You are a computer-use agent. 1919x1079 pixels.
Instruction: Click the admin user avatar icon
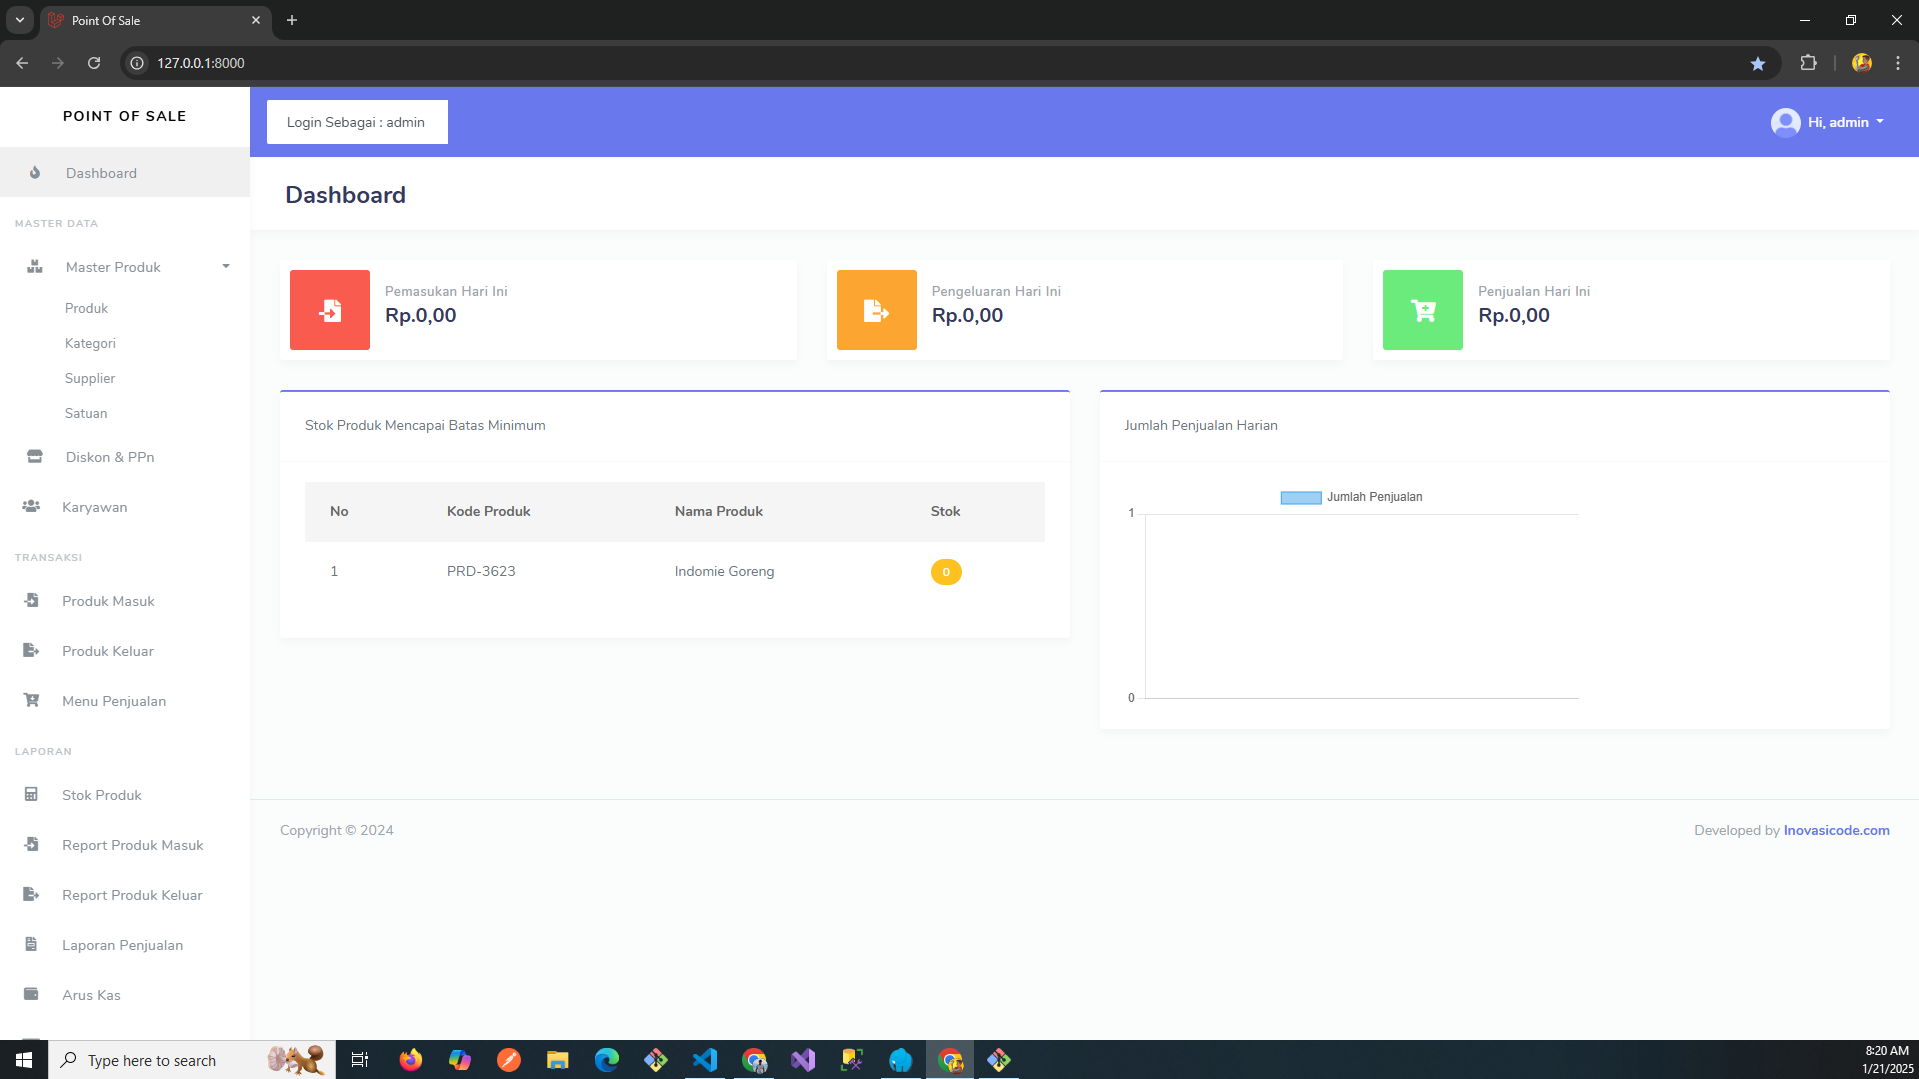(x=1785, y=122)
